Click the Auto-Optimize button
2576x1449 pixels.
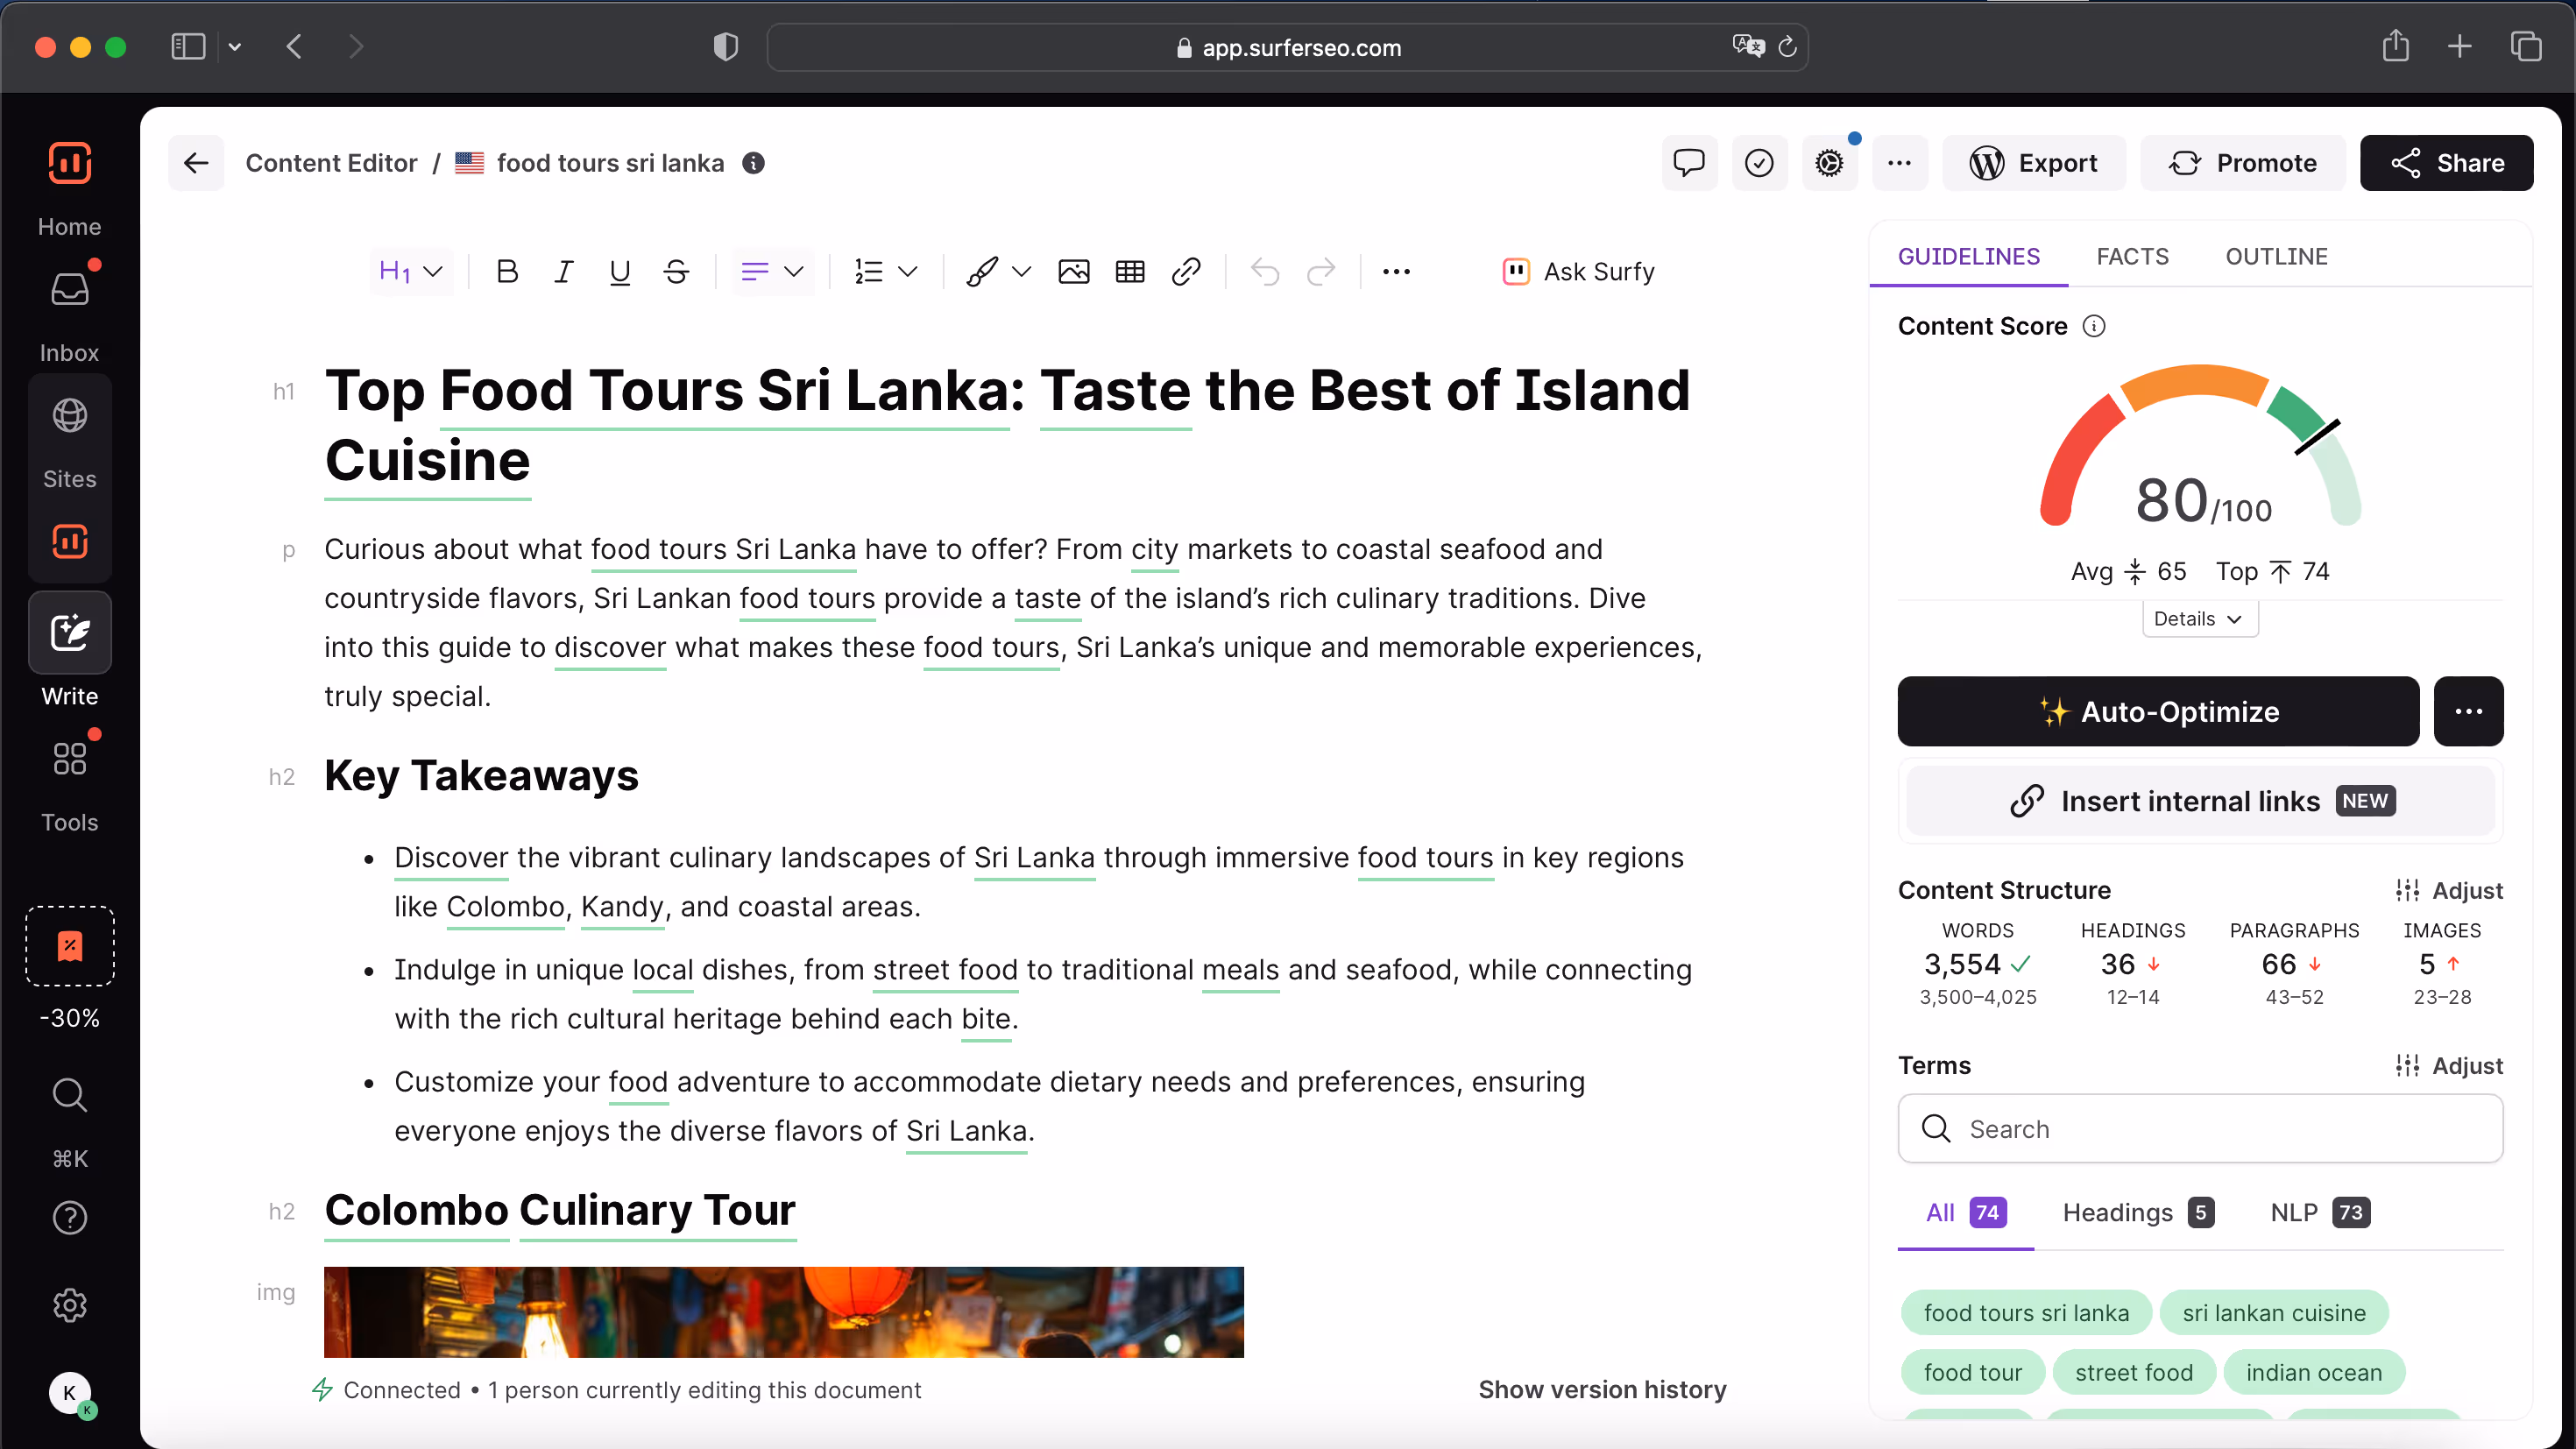(2158, 712)
